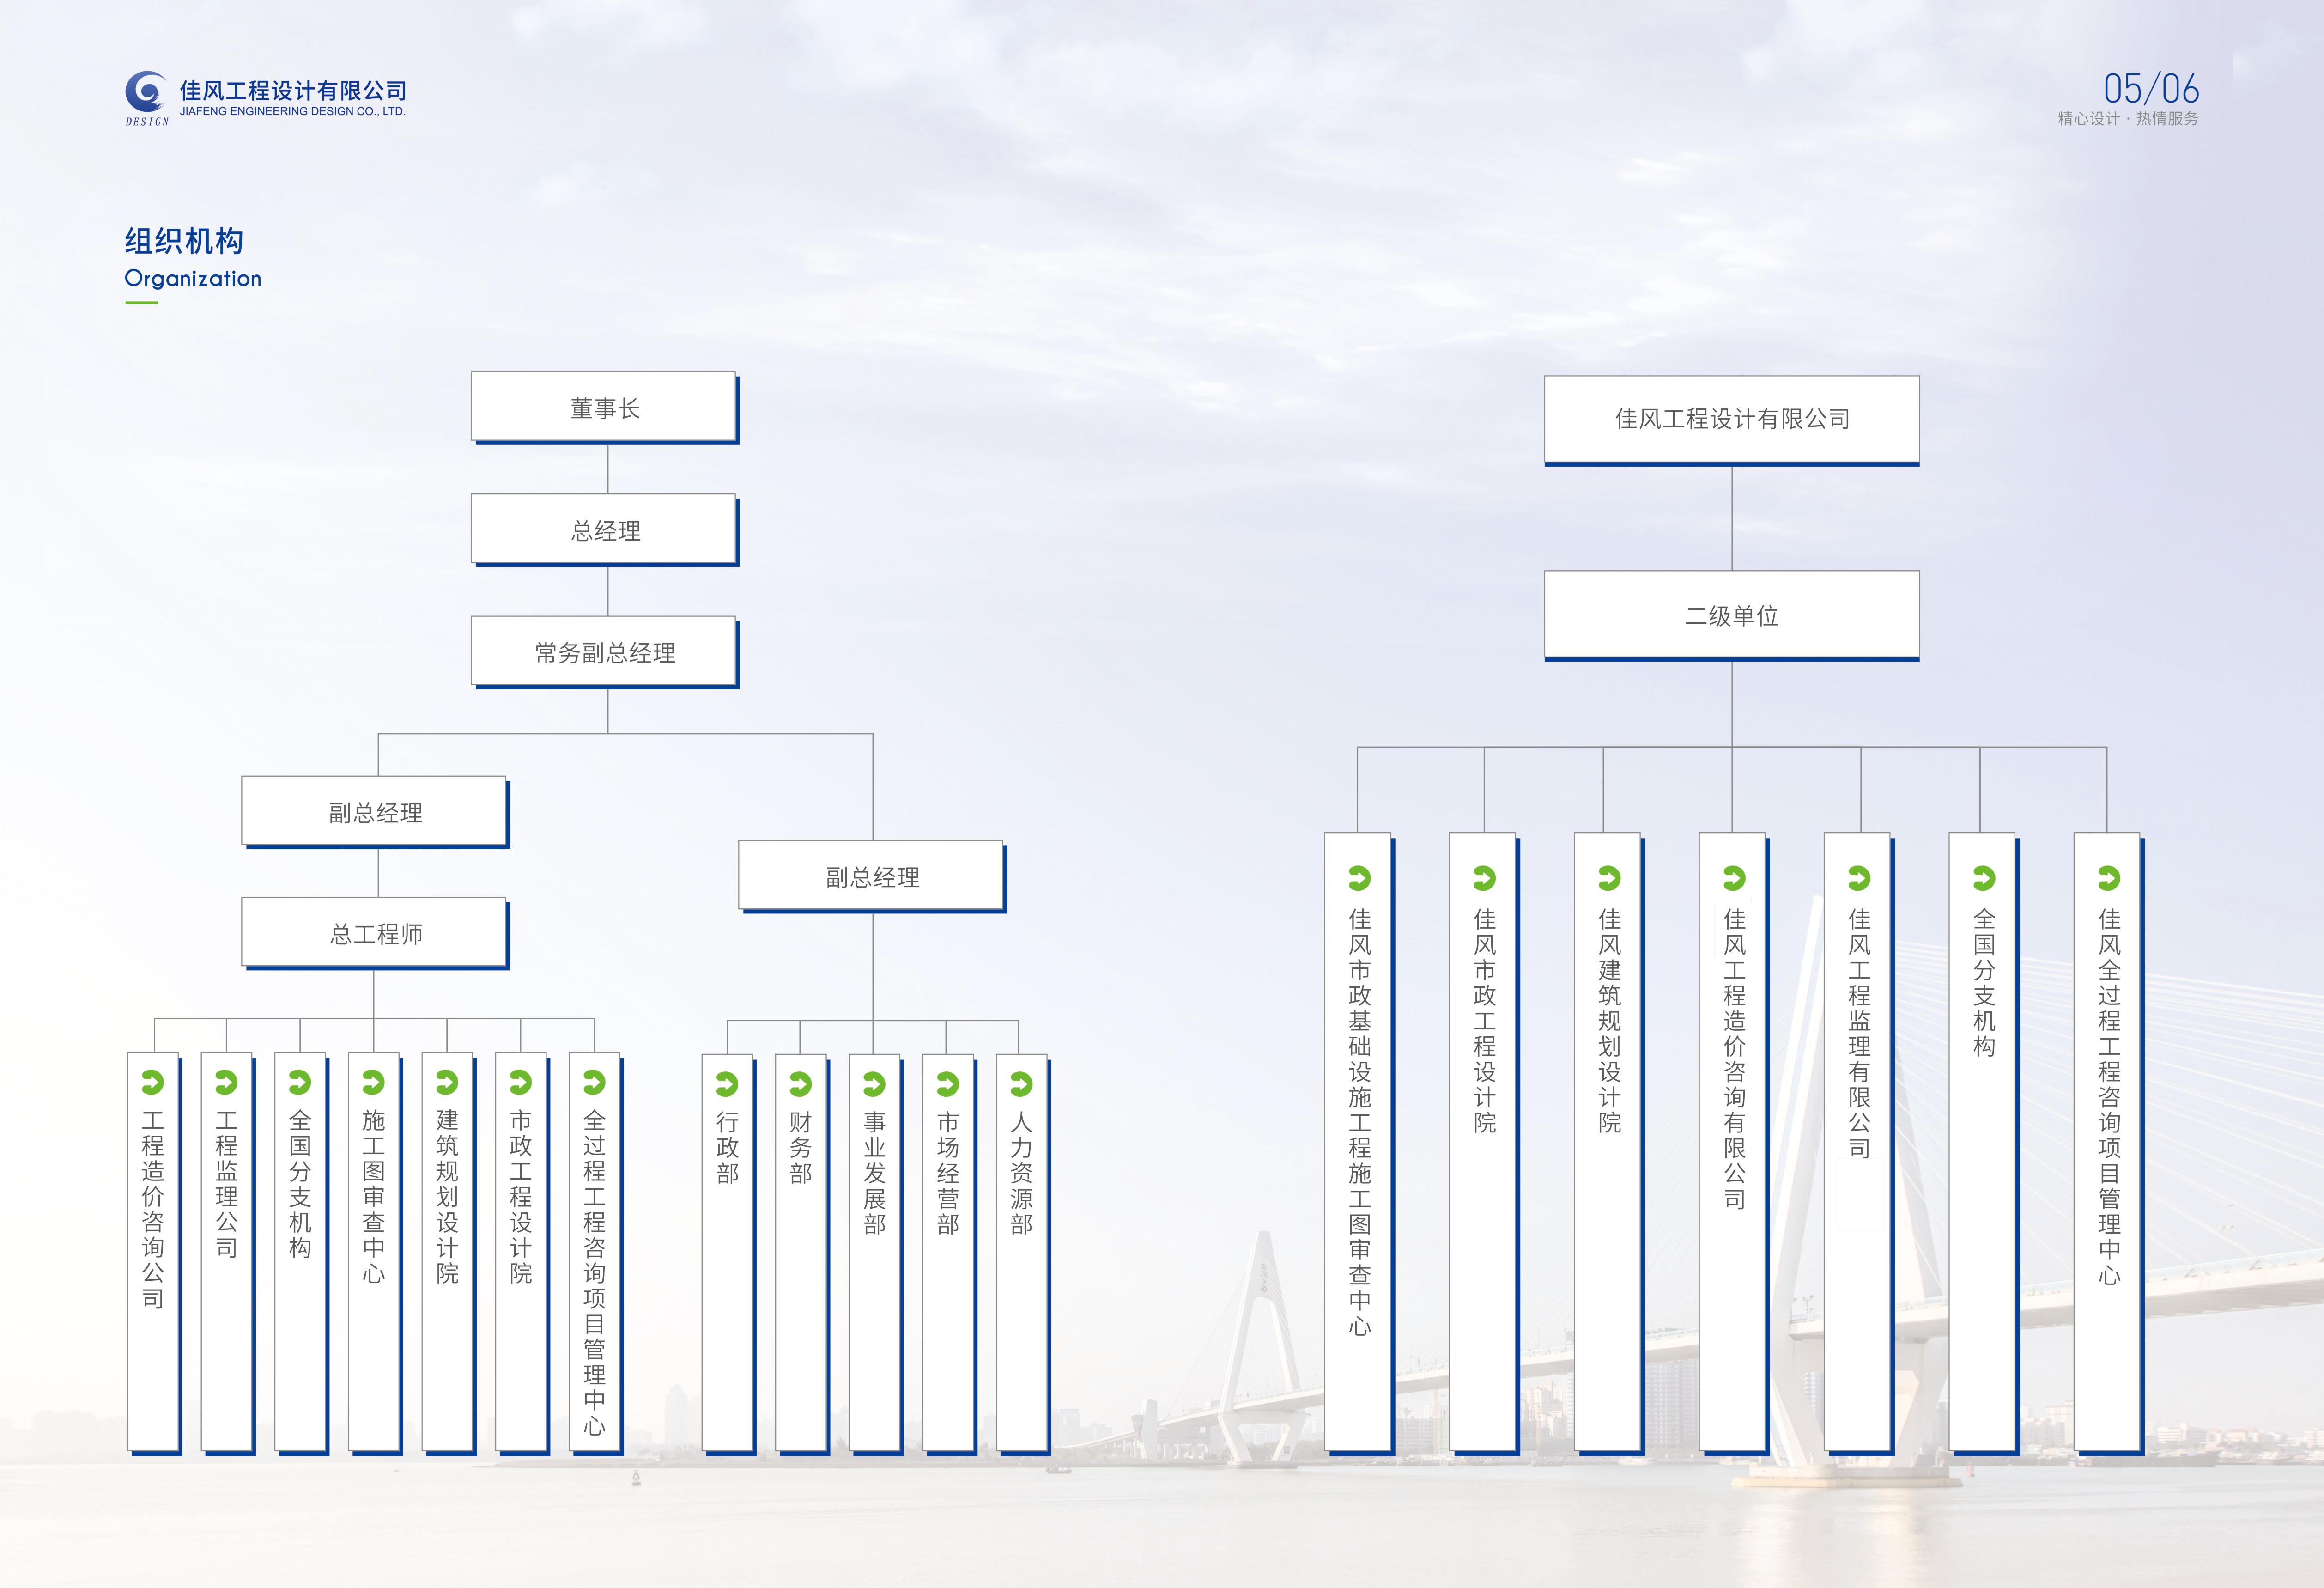This screenshot has height=1588, width=2324.
Task: Click the 人力资源部 column text
Action: (x=1021, y=1173)
